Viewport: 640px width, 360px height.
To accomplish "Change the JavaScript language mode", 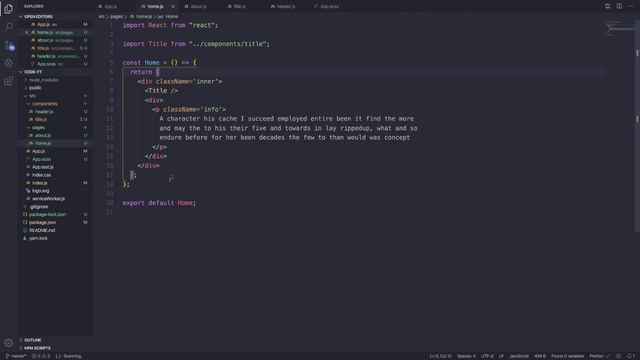I will coord(519,356).
